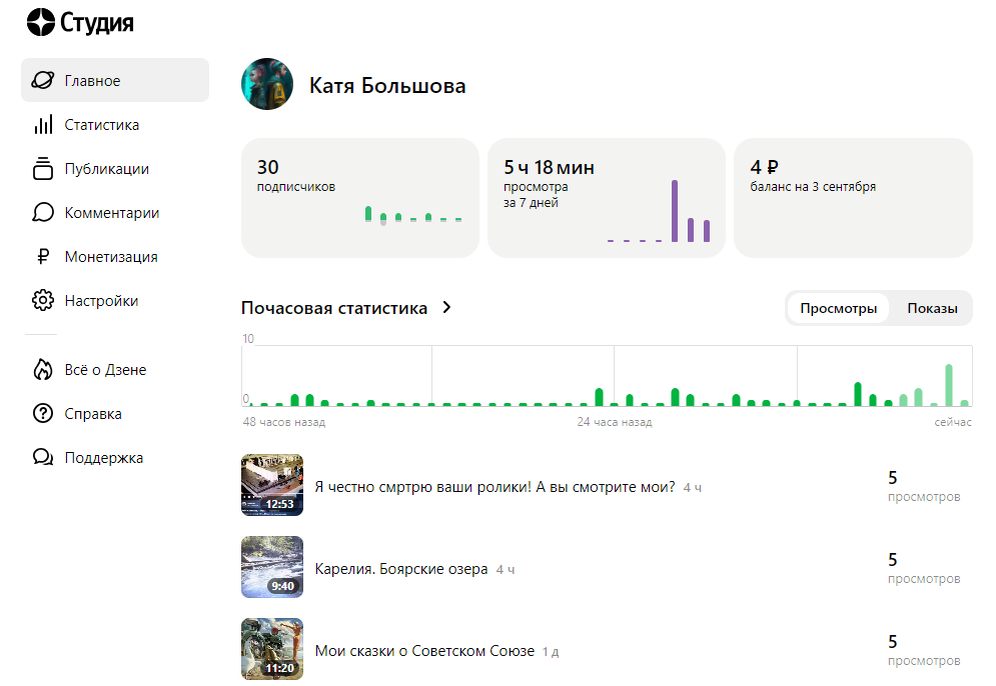Open the Настройки gear icon
The height and width of the screenshot is (686, 996).
43,300
